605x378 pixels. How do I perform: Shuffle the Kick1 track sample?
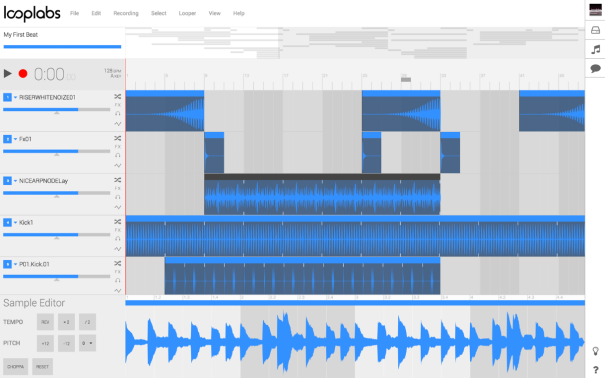pos(118,221)
